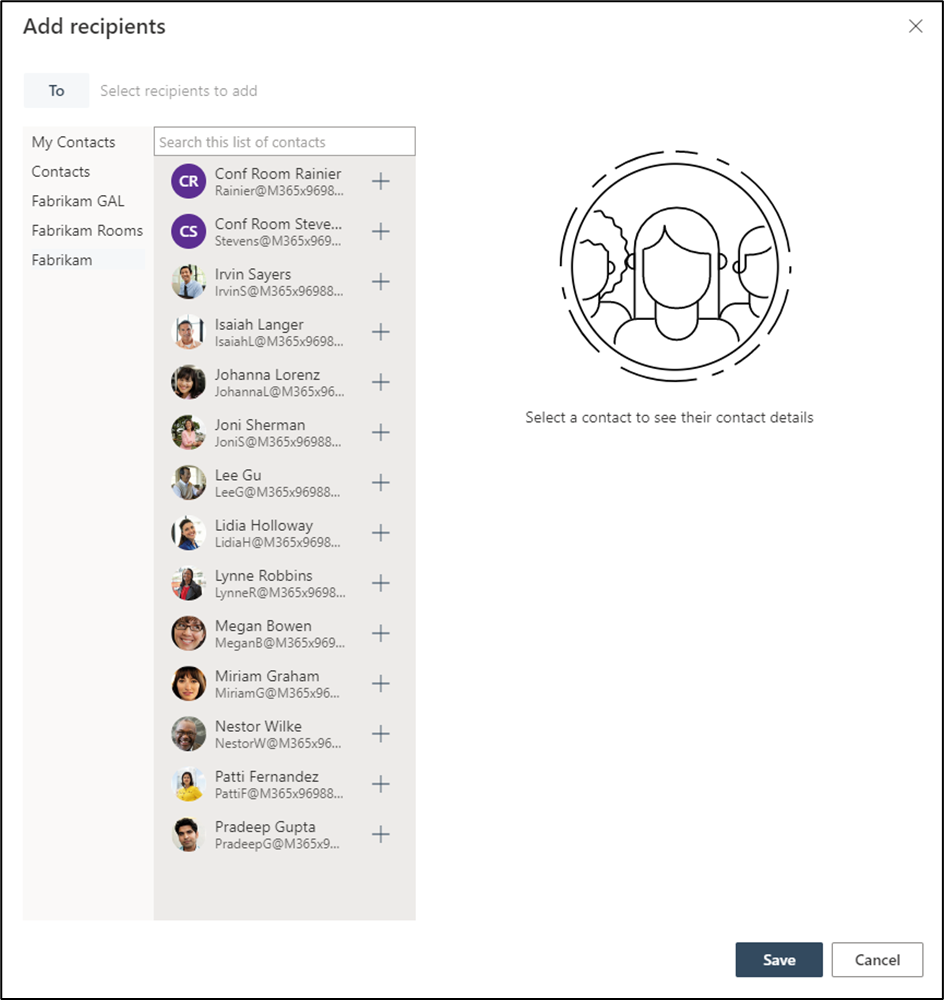Image resolution: width=944 pixels, height=1000 pixels.
Task: Add Patti Fernandez using plus icon
Action: point(381,784)
